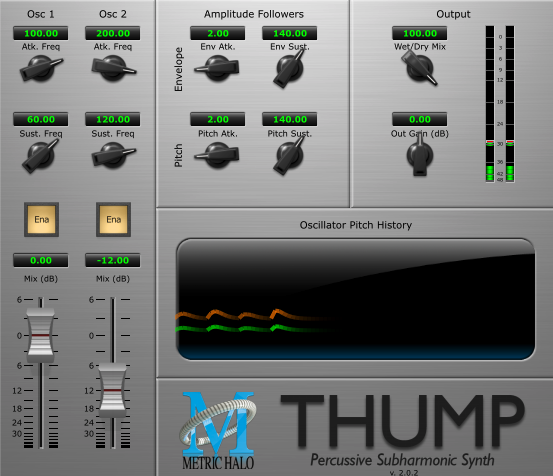The image size is (553, 476).
Task: Click the Osc 2 Mix value -12.00
Action: tap(113, 260)
